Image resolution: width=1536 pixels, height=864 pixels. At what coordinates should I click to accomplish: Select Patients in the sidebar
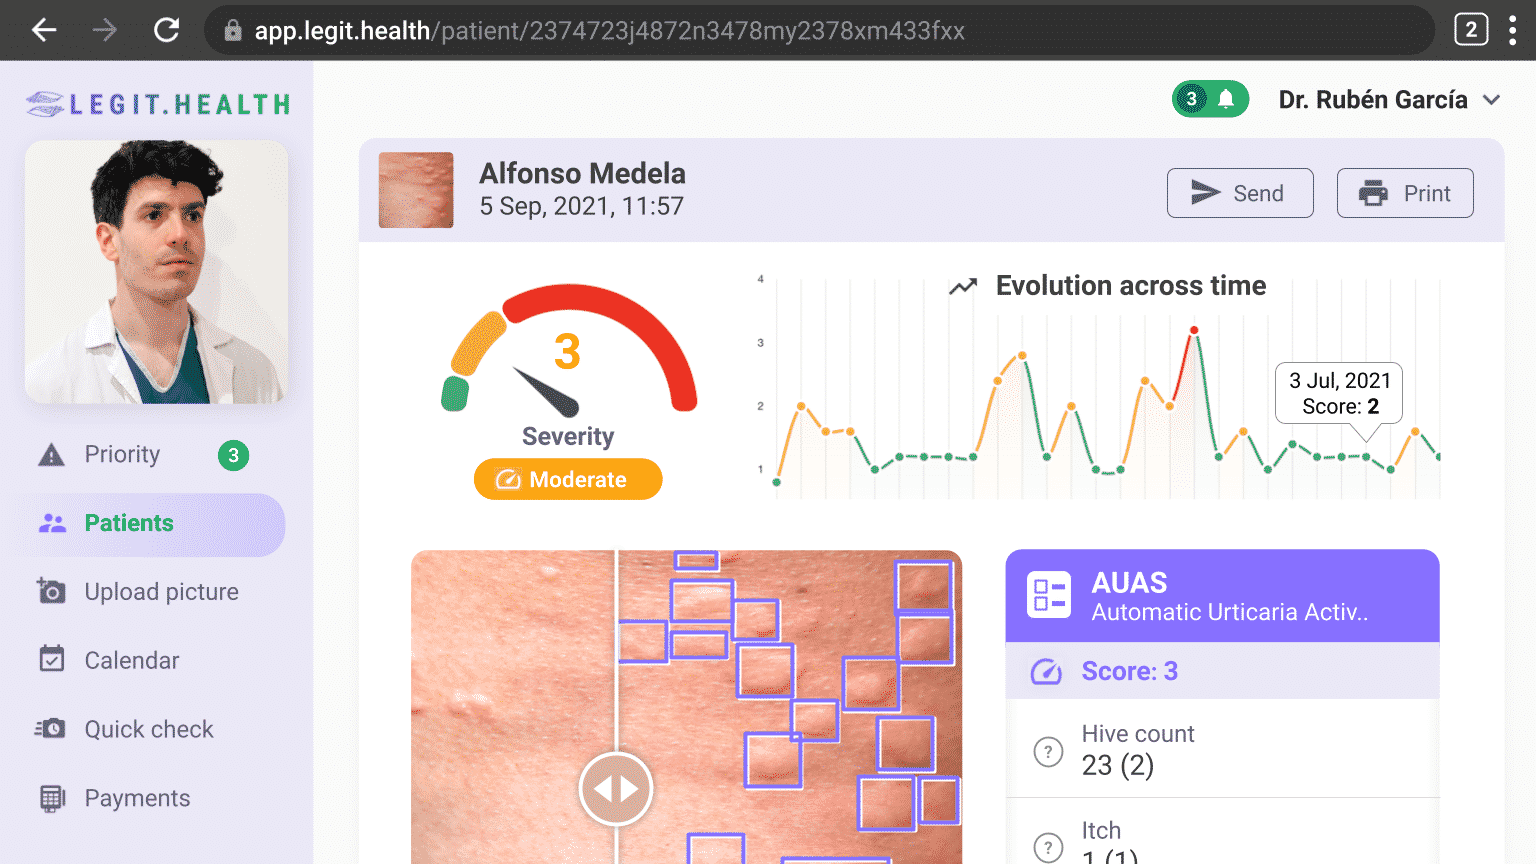(151, 524)
